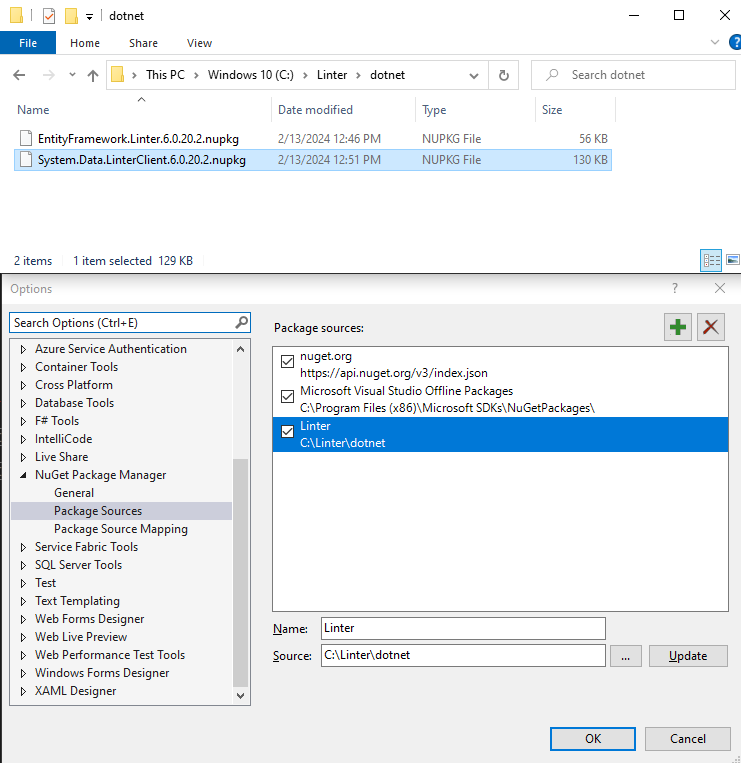741x763 pixels.
Task: Go forward in File Explorer
Action: pos(49,75)
